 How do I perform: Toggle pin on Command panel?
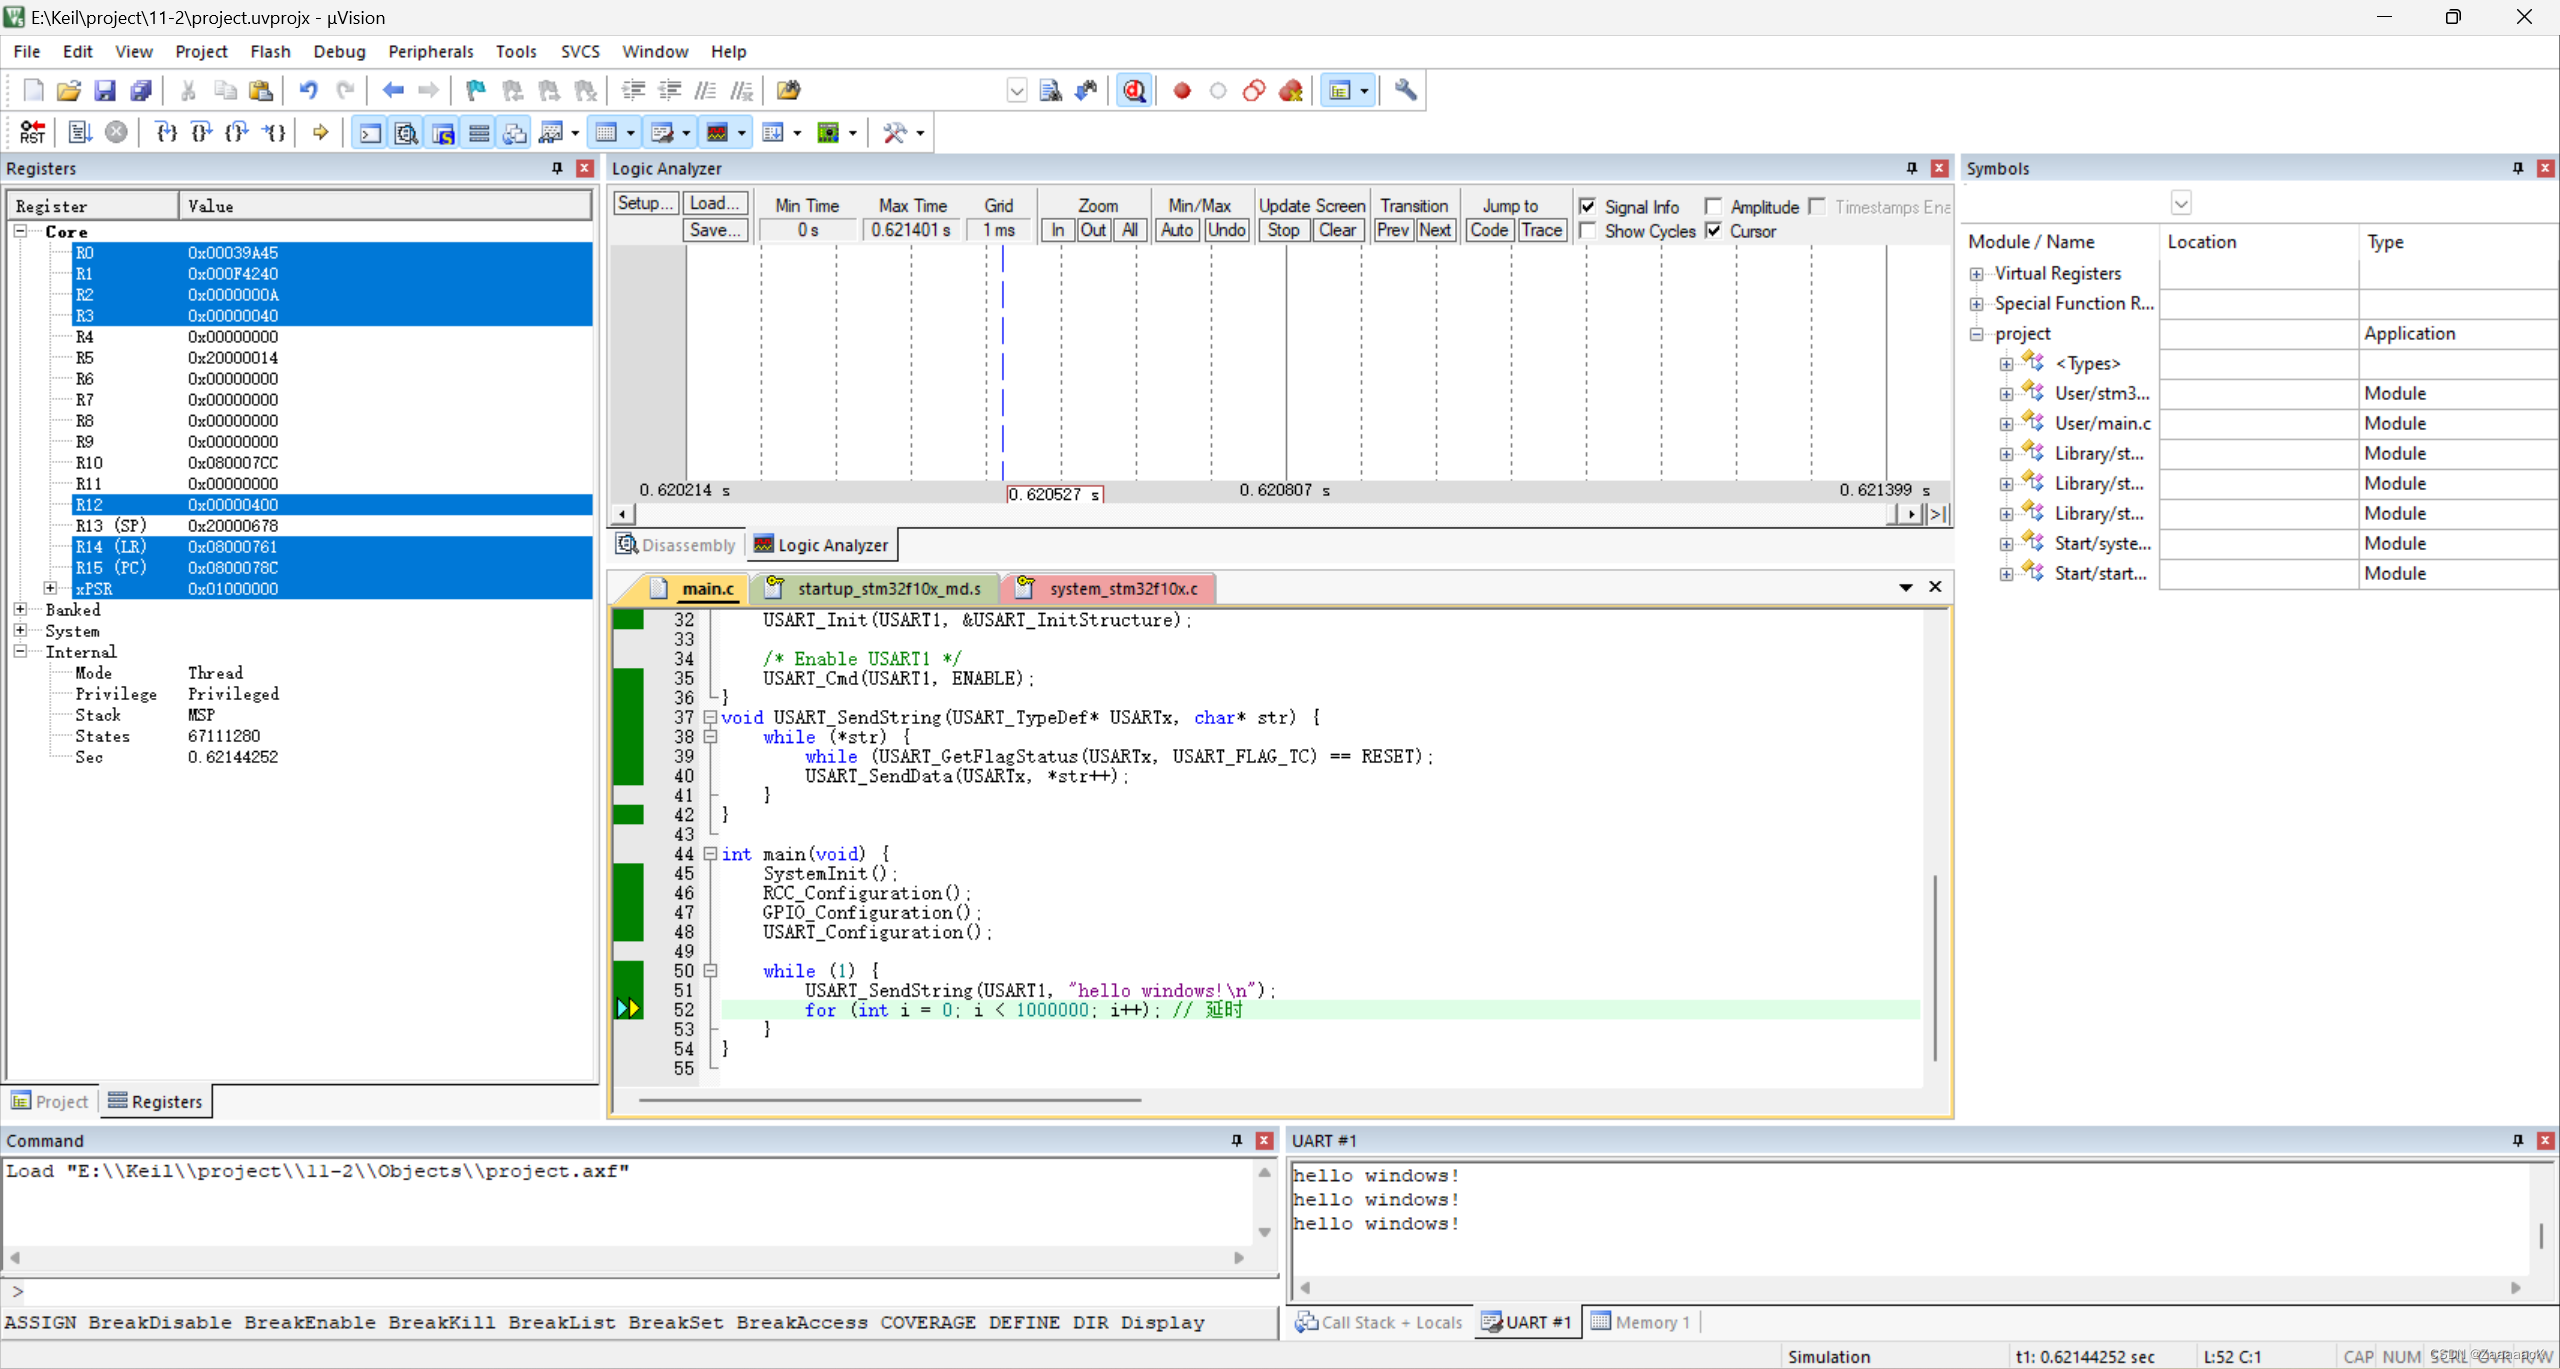(x=1236, y=1140)
